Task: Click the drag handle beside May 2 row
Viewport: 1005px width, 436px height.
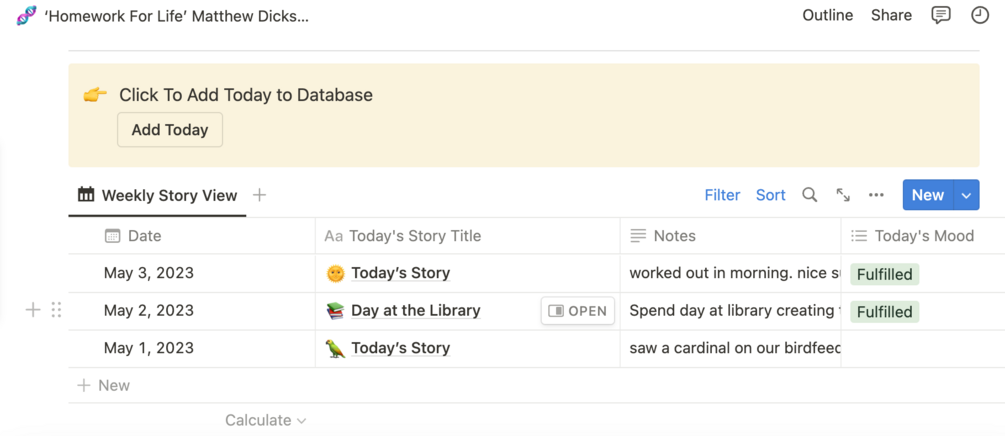Action: 56,310
